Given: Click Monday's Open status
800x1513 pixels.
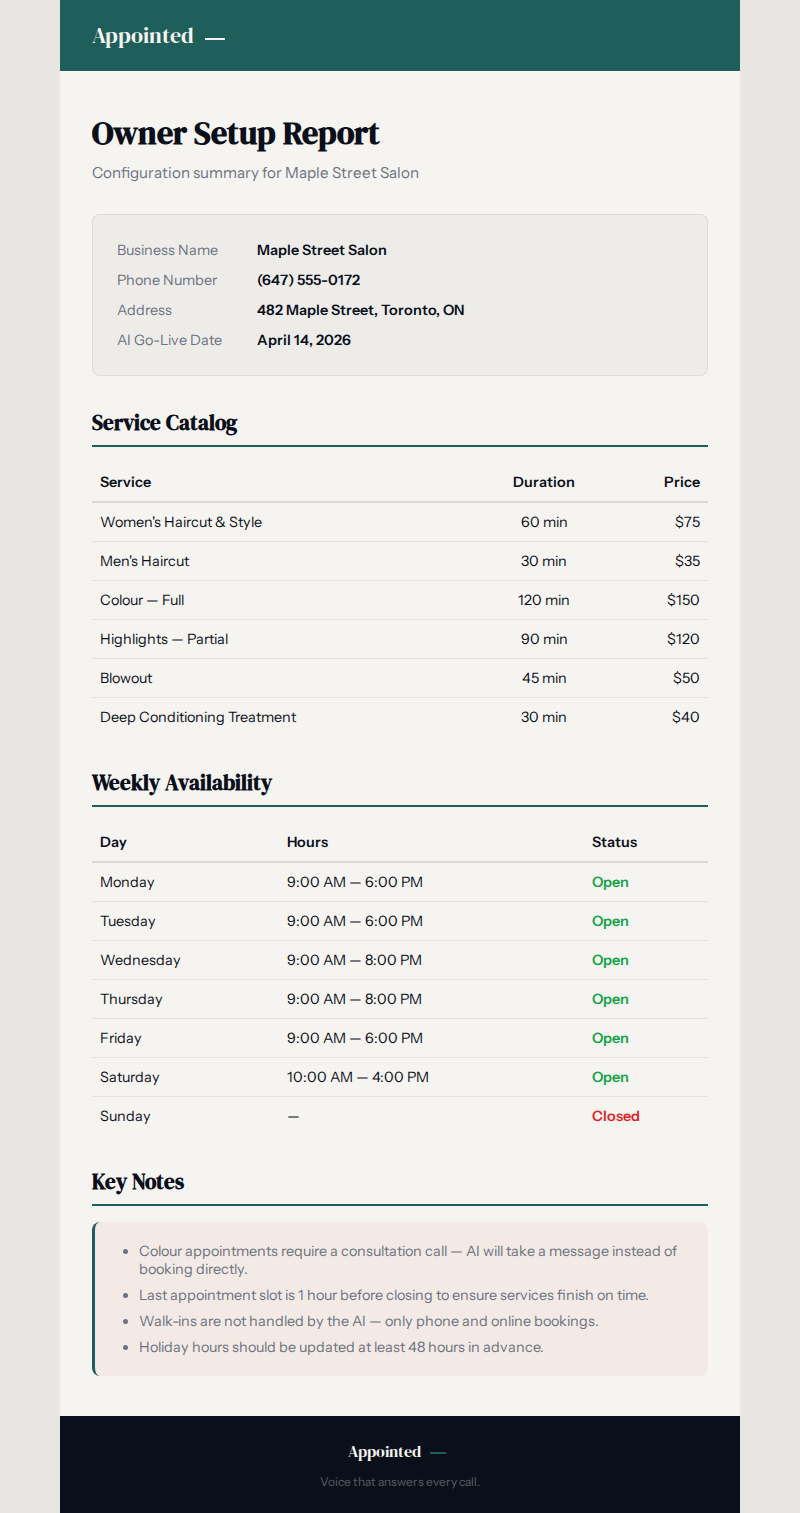Looking at the screenshot, I should pyautogui.click(x=610, y=882).
